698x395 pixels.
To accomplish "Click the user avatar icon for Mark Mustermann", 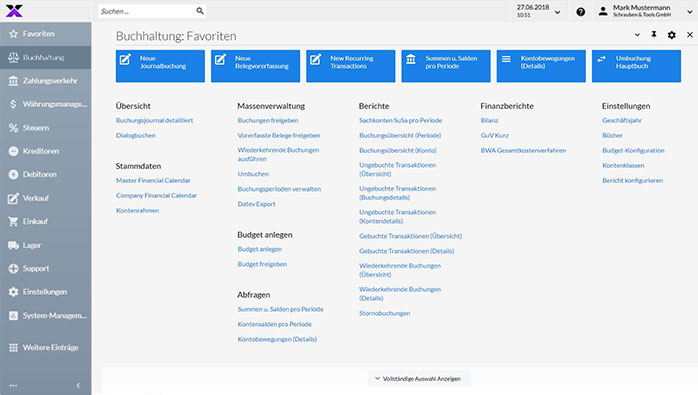I will [603, 11].
